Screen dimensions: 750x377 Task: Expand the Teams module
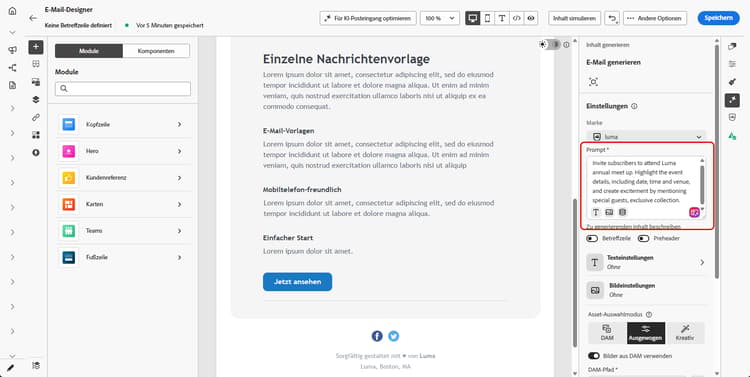[x=123, y=231]
